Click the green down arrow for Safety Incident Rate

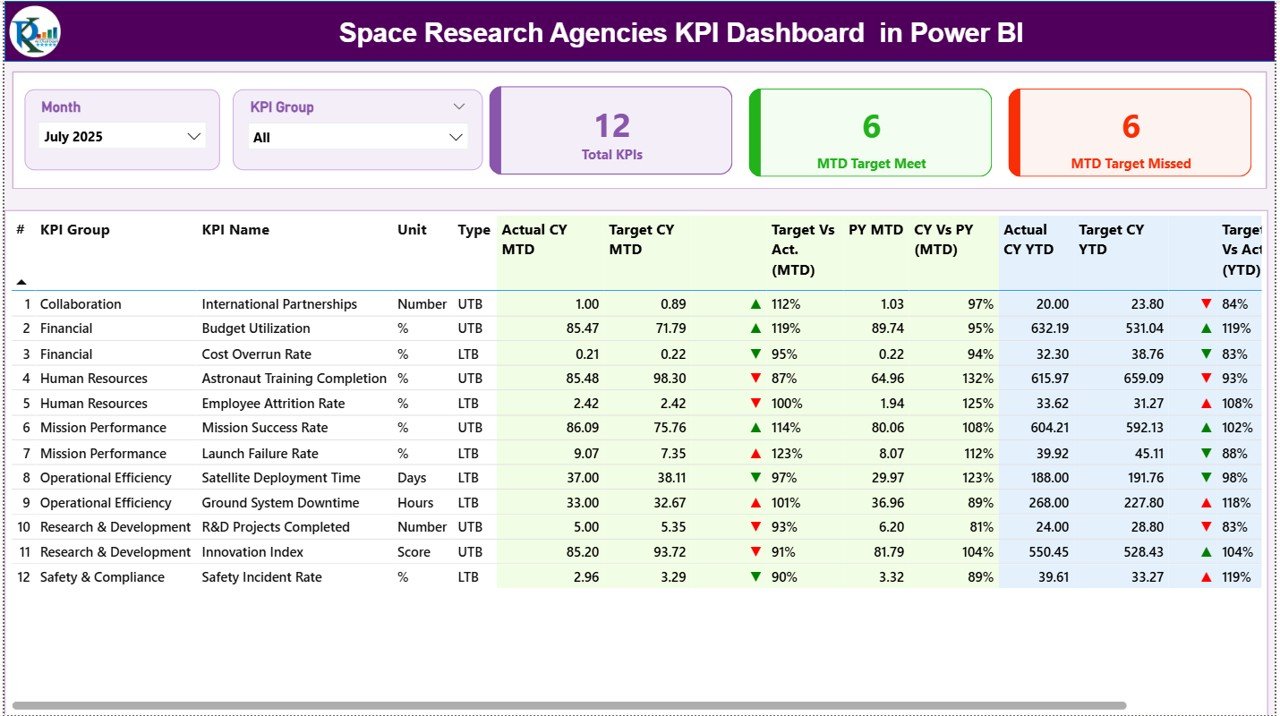click(x=757, y=577)
